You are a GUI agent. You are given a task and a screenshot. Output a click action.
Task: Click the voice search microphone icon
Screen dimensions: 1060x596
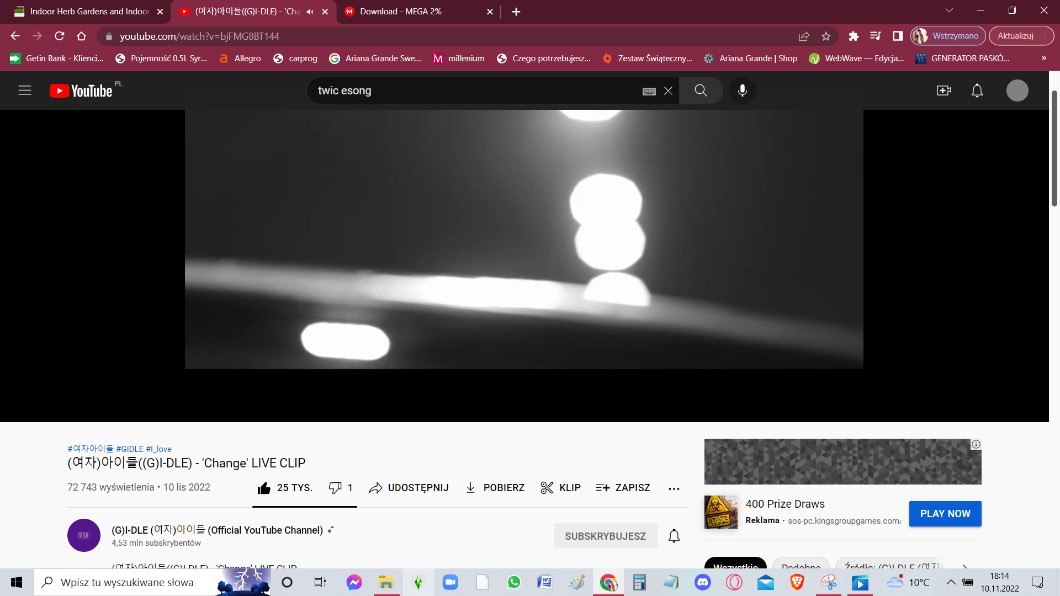(742, 91)
